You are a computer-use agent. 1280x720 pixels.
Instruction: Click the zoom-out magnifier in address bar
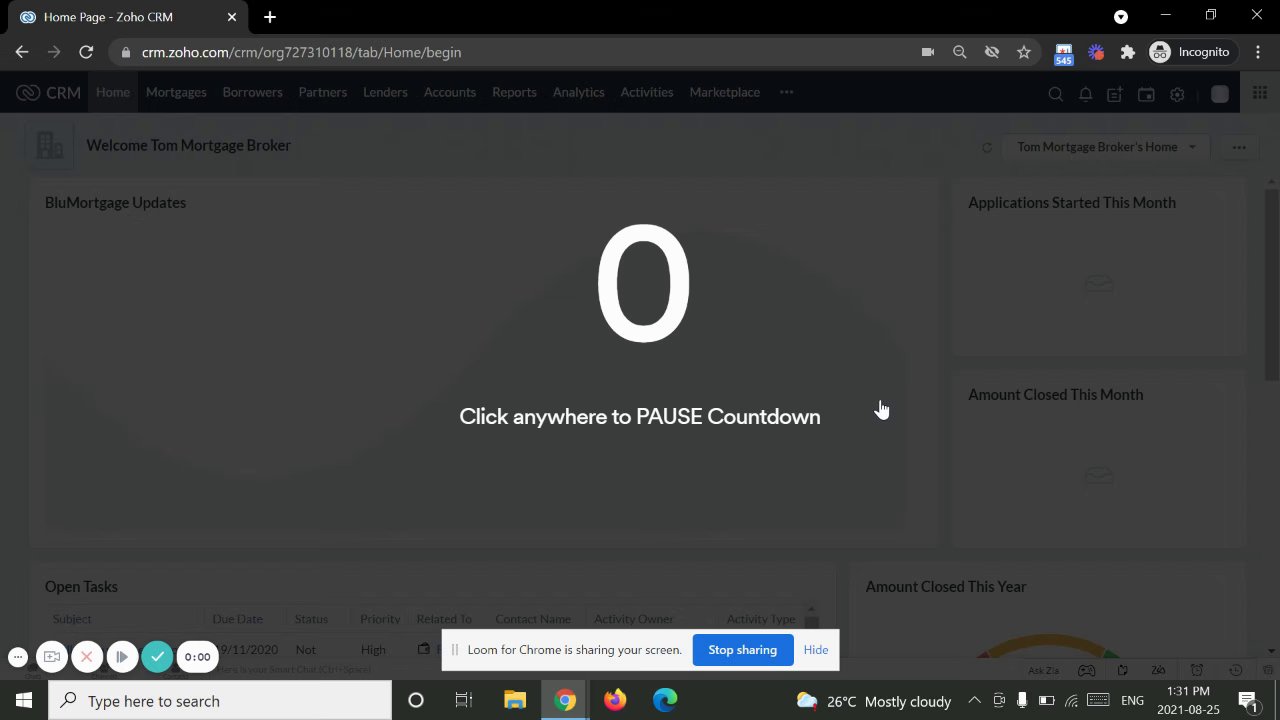pos(960,52)
